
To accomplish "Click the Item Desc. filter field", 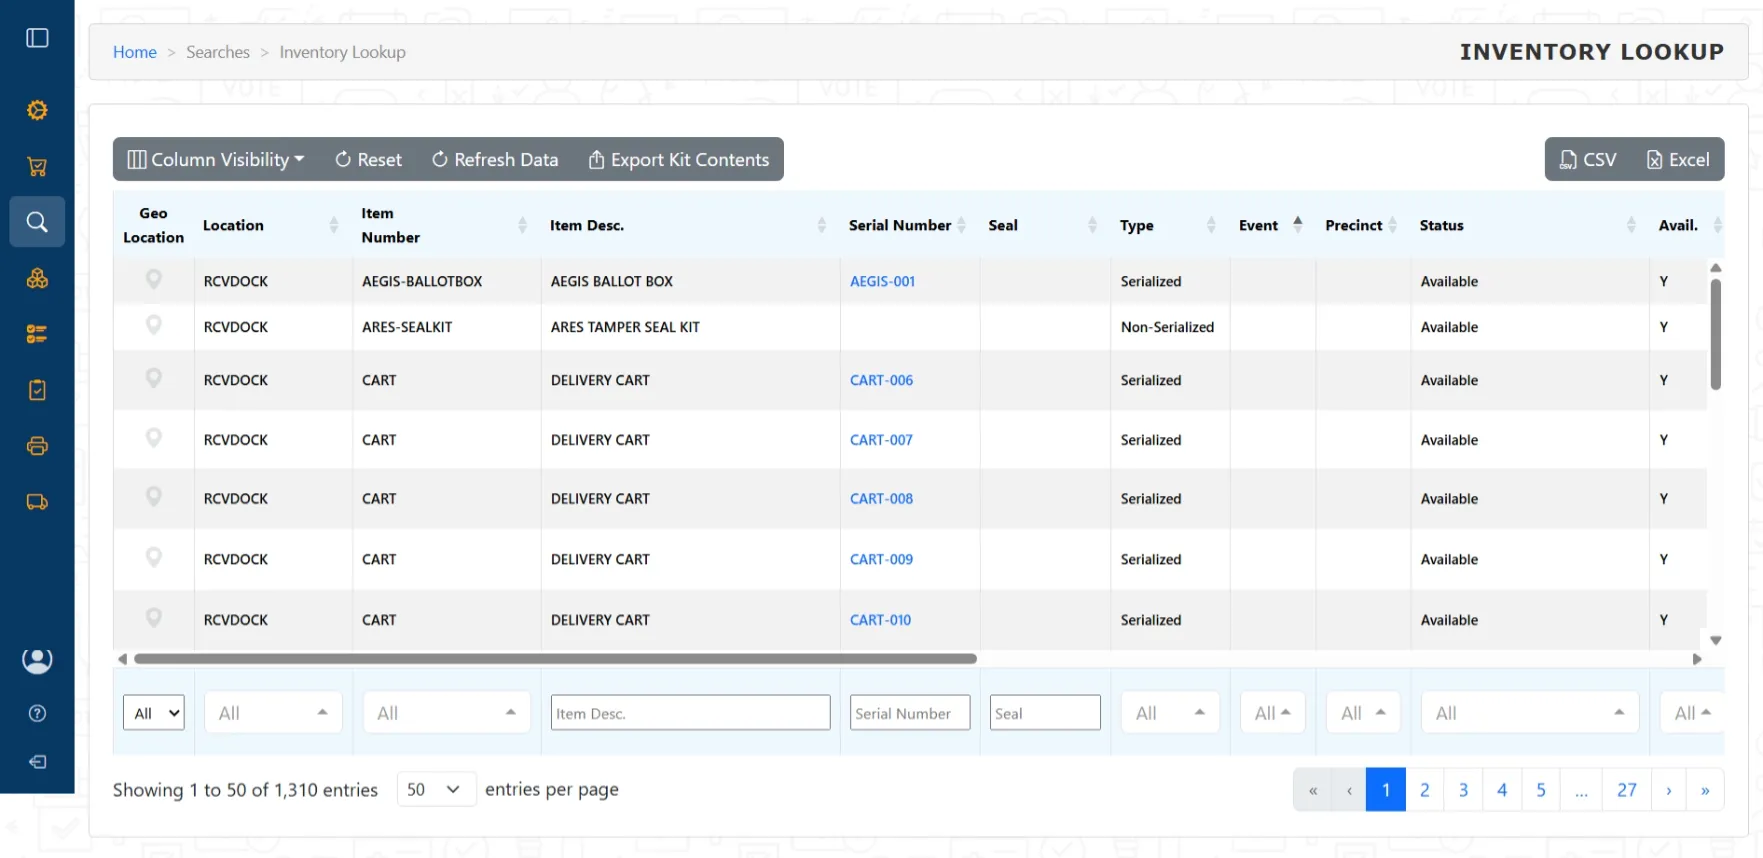I will pyautogui.click(x=690, y=713).
